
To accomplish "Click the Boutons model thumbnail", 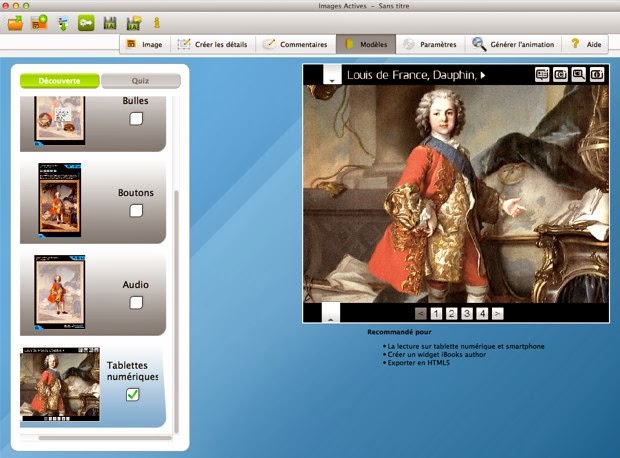I will tap(60, 200).
